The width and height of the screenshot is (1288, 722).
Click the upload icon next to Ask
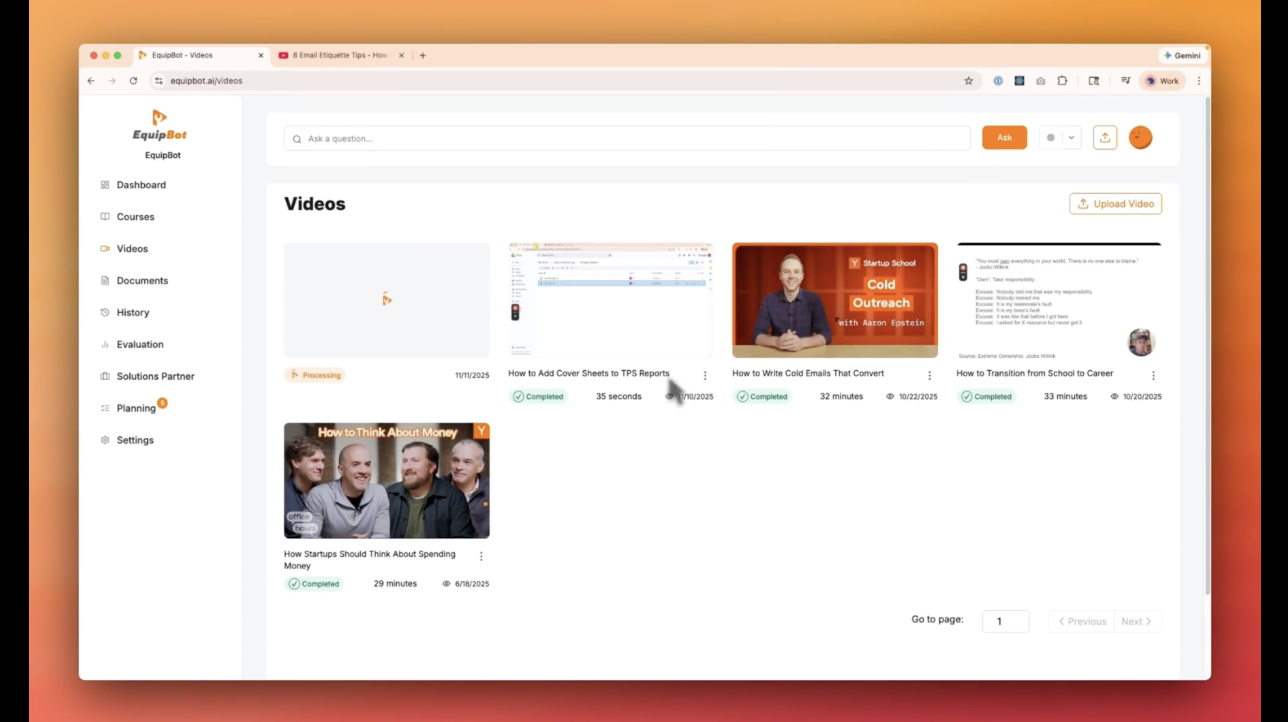tap(1104, 138)
